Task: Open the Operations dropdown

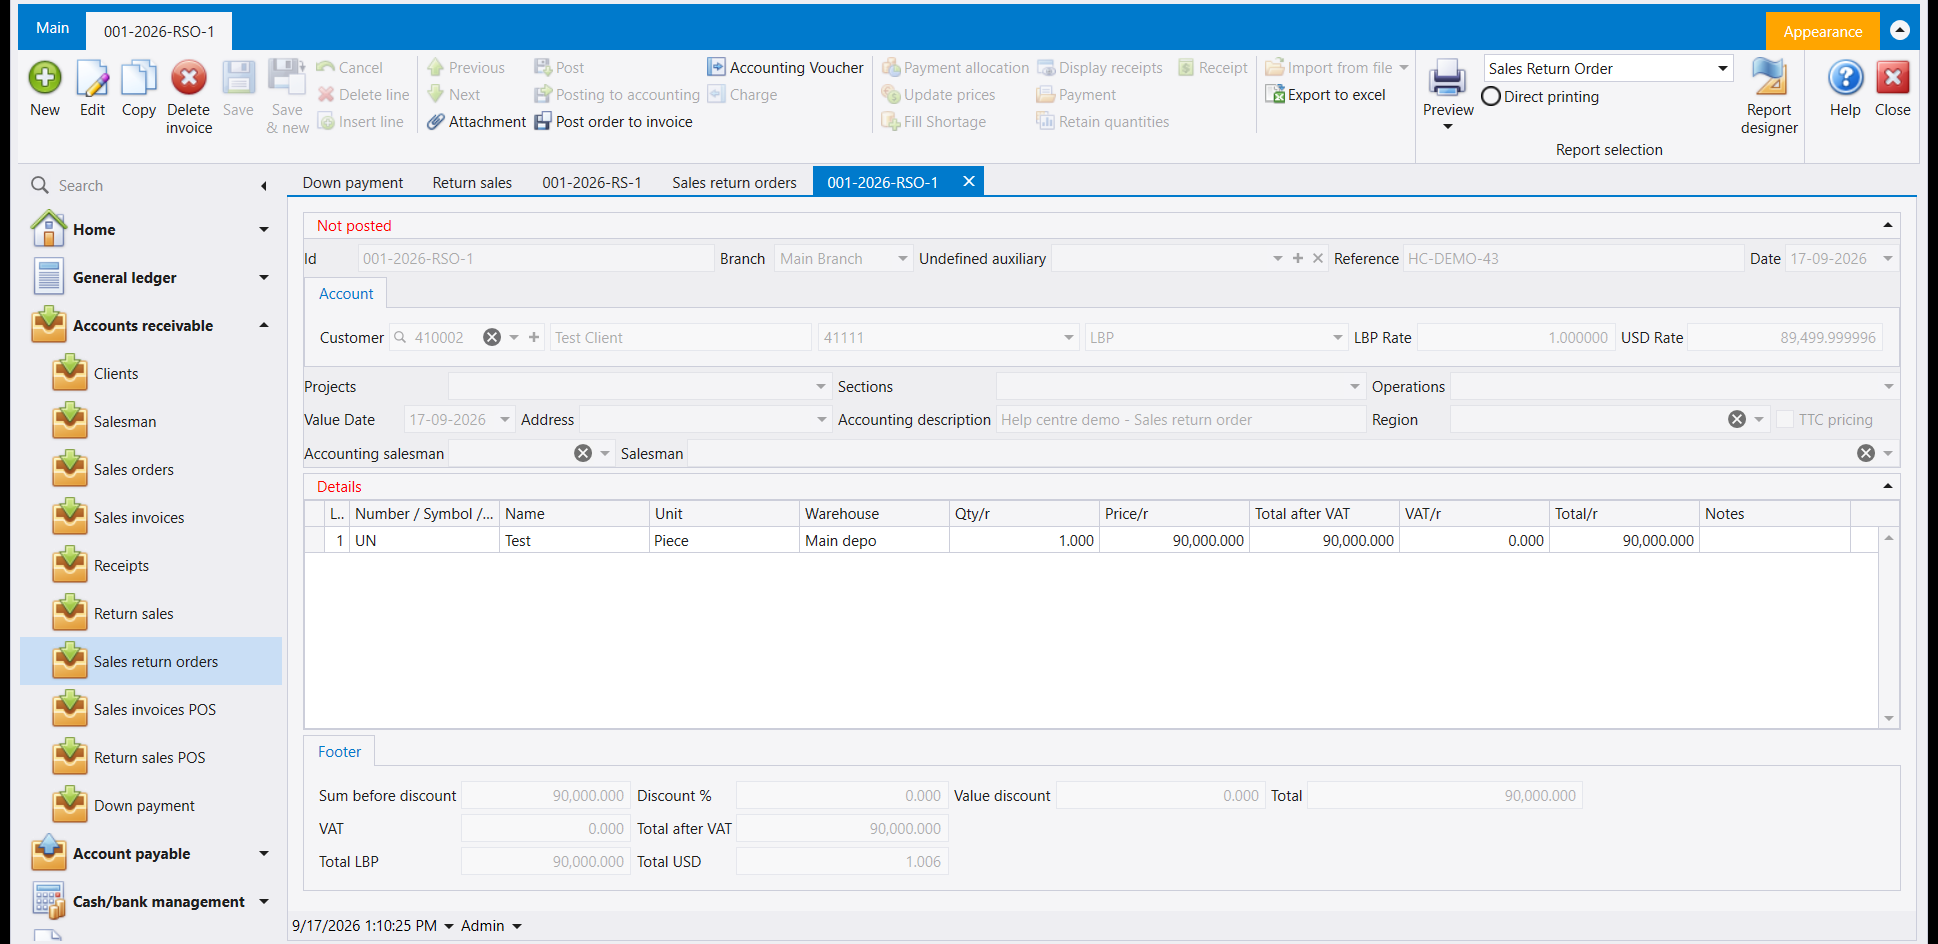Action: 1889,387
